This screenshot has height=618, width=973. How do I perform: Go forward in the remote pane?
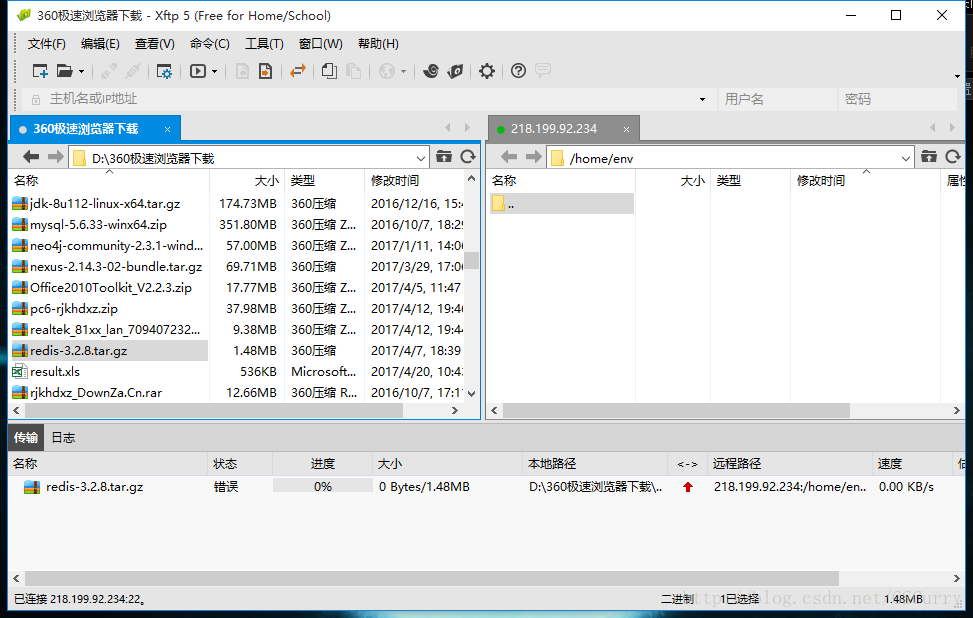534,157
